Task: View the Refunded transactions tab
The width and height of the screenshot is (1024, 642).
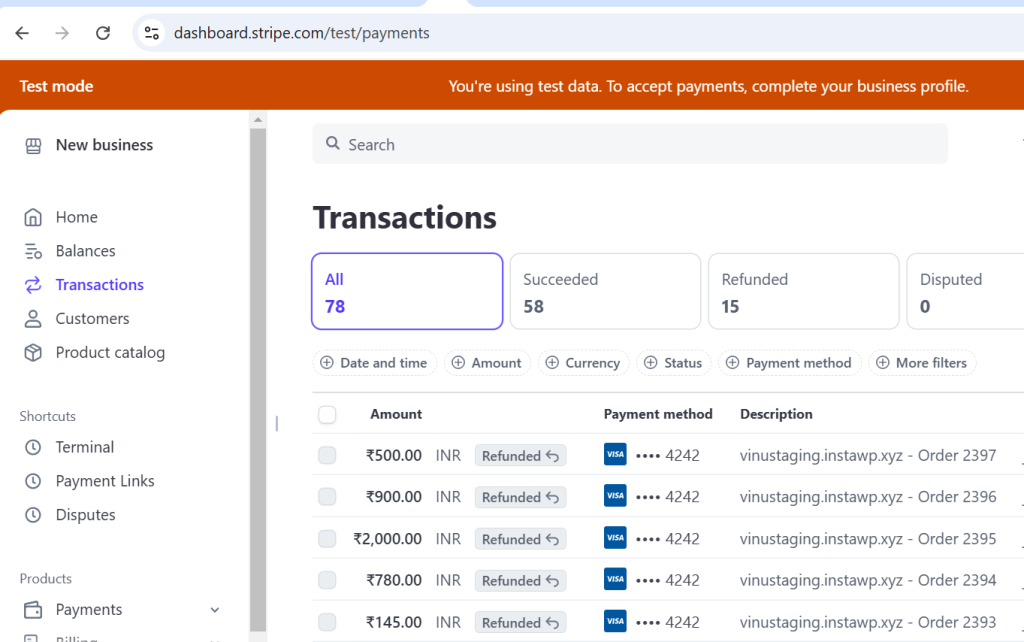Action: (803, 291)
